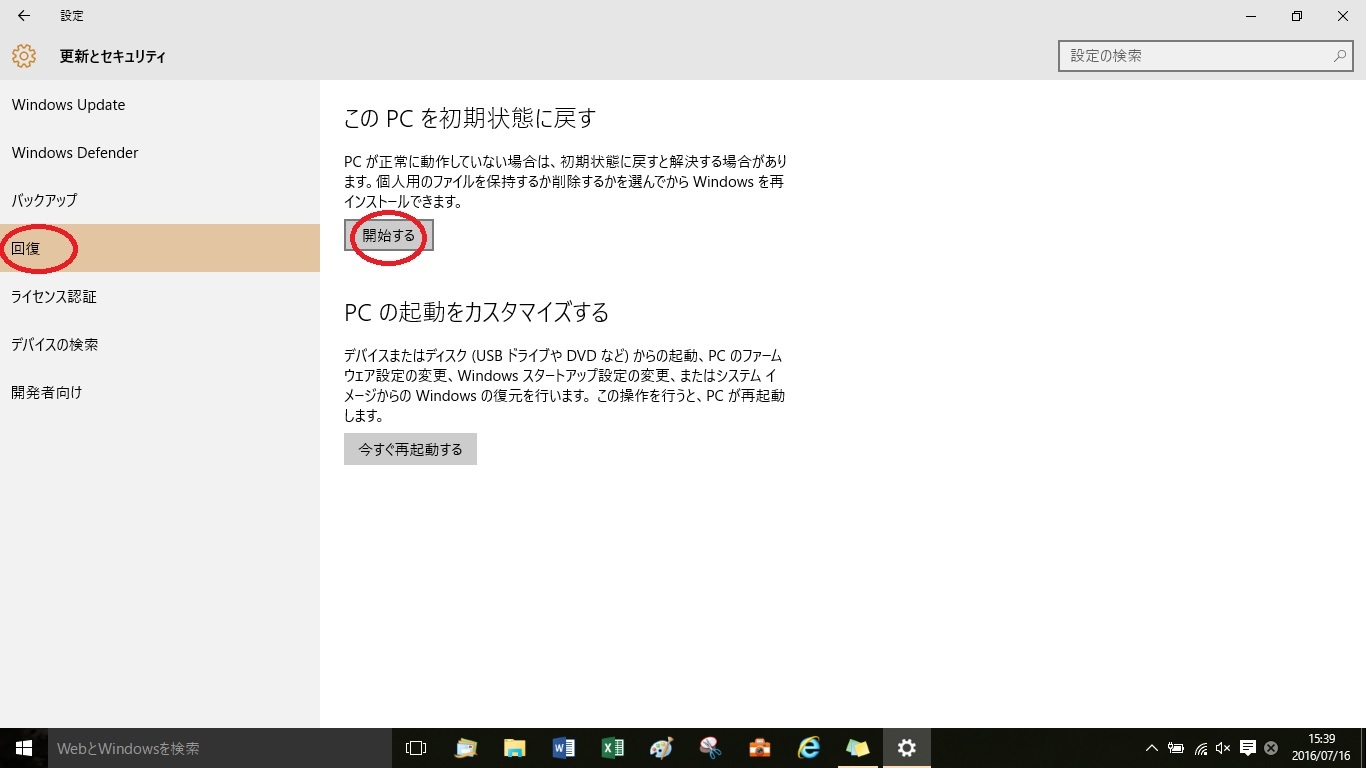Open the ライセンス認証 sidebar section
The image size is (1366, 768).
click(x=160, y=296)
